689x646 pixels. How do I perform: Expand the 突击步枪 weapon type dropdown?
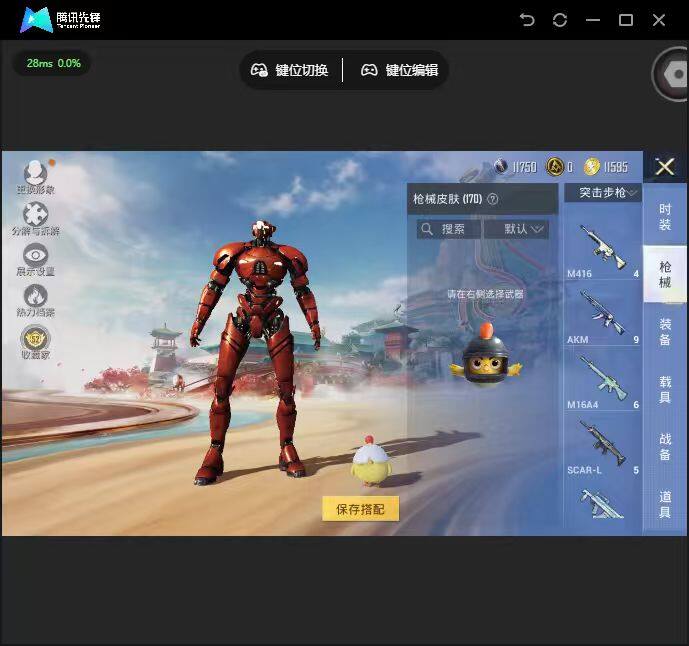click(603, 192)
